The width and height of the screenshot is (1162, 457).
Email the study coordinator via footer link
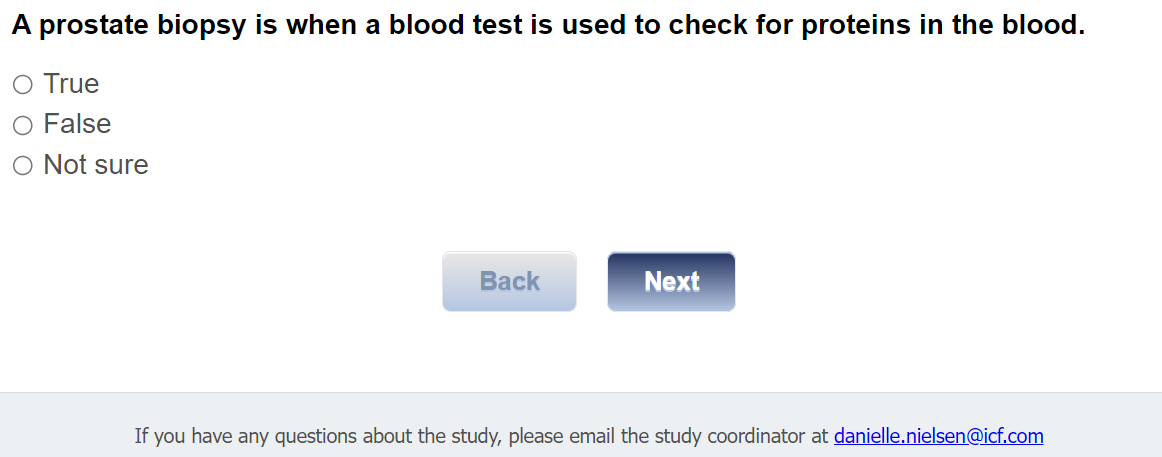[x=938, y=436]
